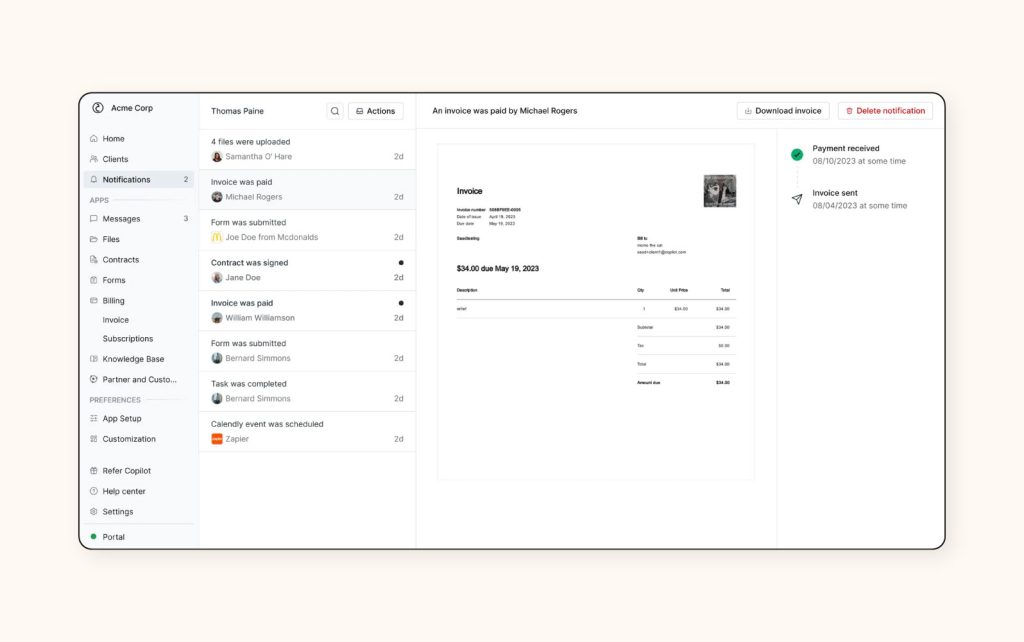Image resolution: width=1024 pixels, height=642 pixels.
Task: Click the search magnifier icon in notifications
Action: click(335, 111)
